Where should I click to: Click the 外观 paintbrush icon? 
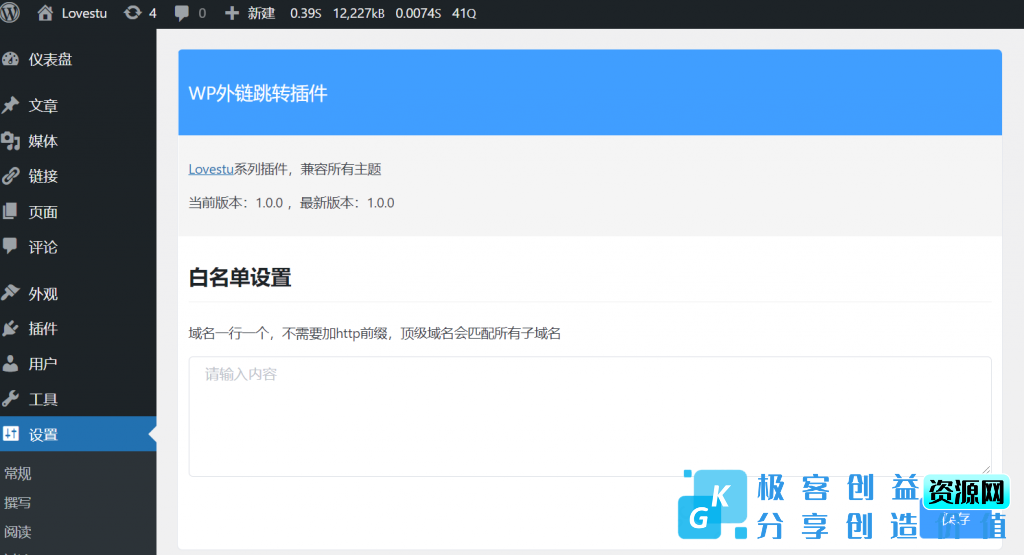click(10, 293)
